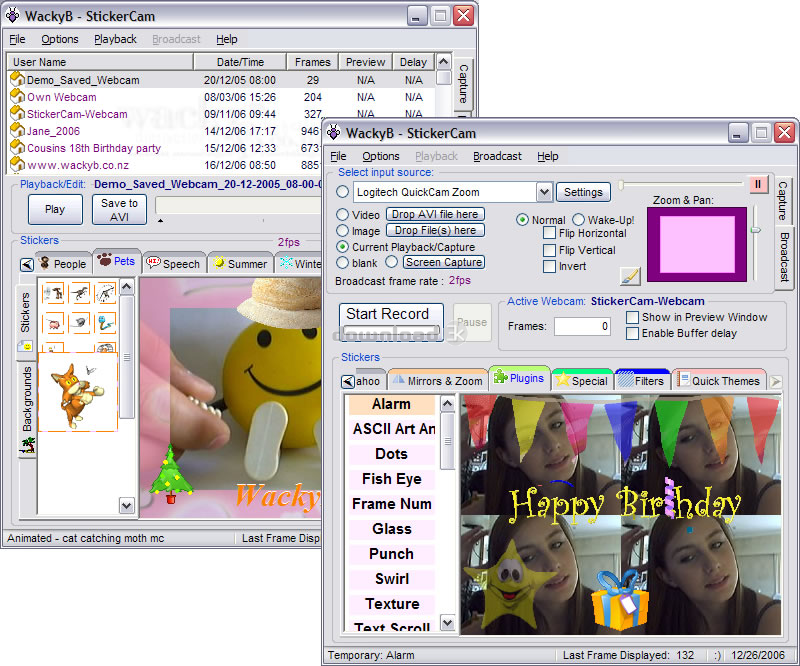Click the sticker tabs scroll-left arrow beside ahoo
Screen dimensions: 800x666
tap(348, 382)
